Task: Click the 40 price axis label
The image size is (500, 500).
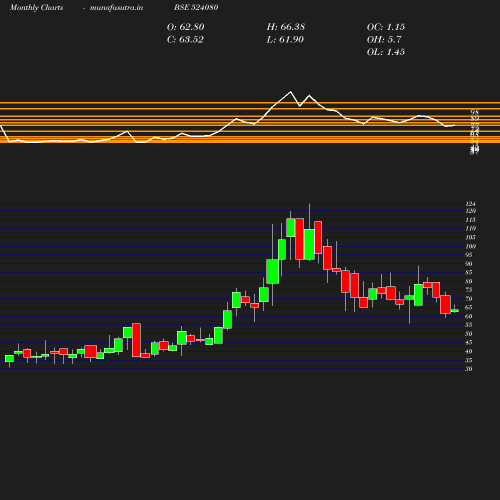Action: point(469,351)
